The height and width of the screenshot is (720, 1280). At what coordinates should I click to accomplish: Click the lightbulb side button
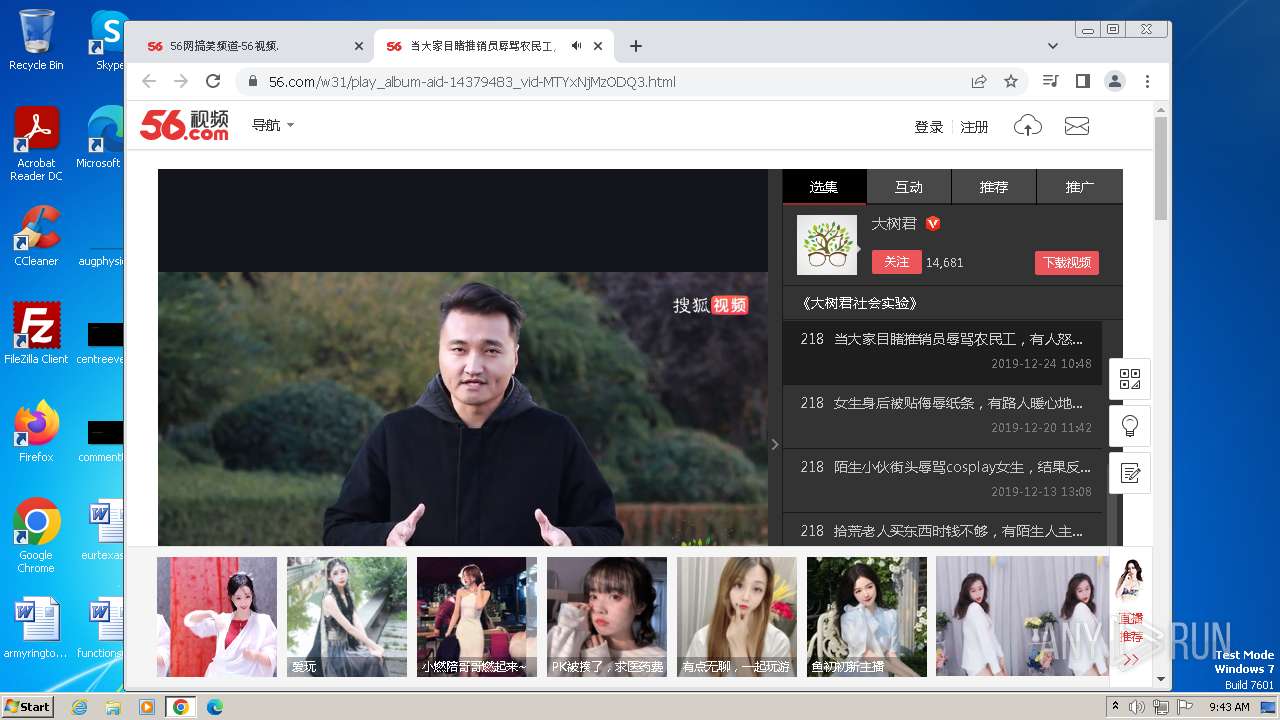coord(1130,426)
